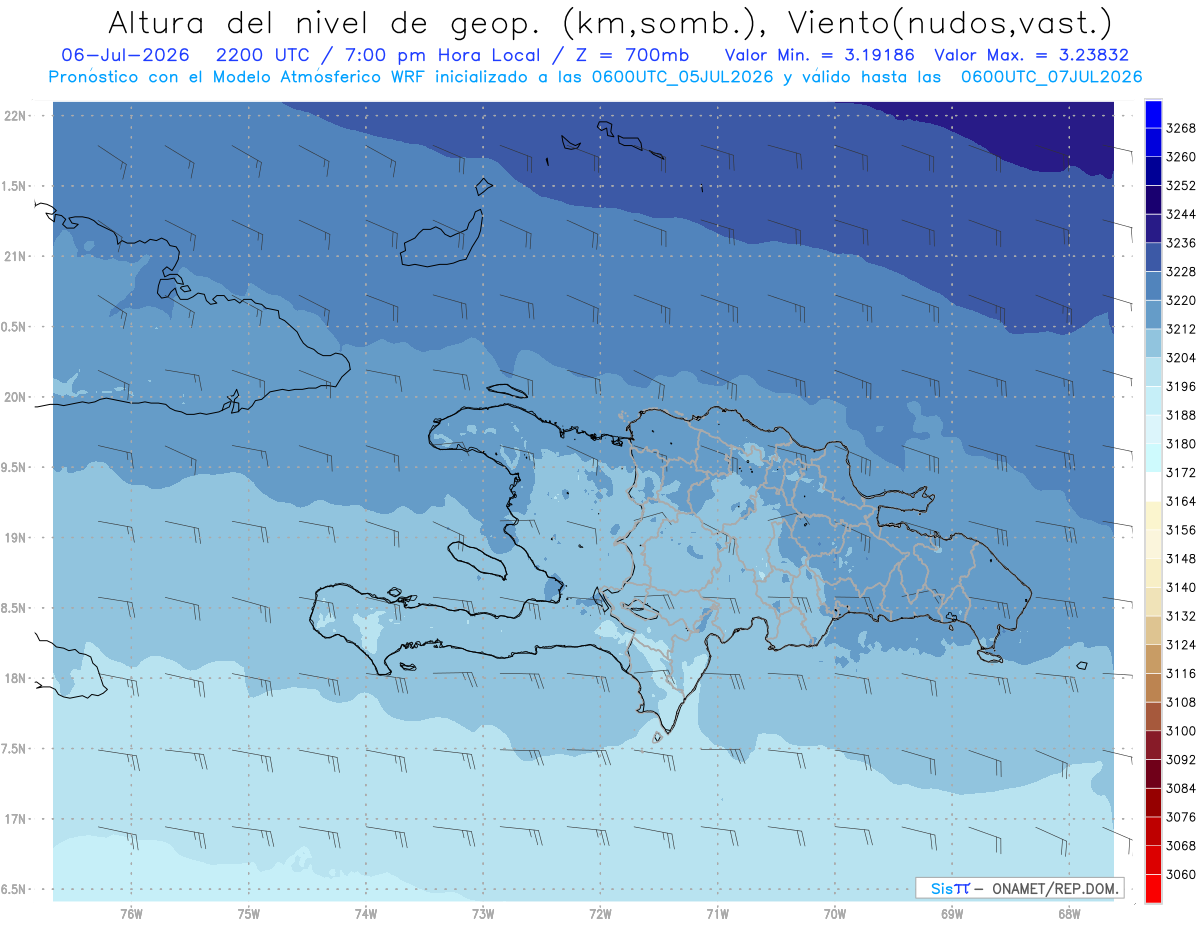This screenshot has width=1200, height=927.
Task: Click the '1.5N' latitude label
Action: (15, 186)
